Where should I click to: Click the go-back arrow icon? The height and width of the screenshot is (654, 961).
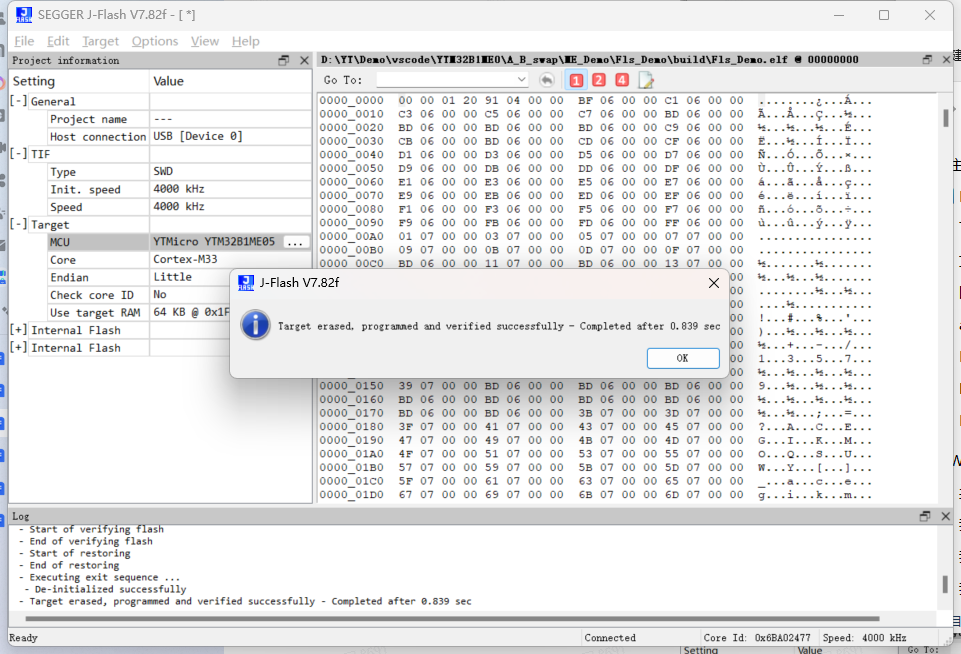pos(547,80)
